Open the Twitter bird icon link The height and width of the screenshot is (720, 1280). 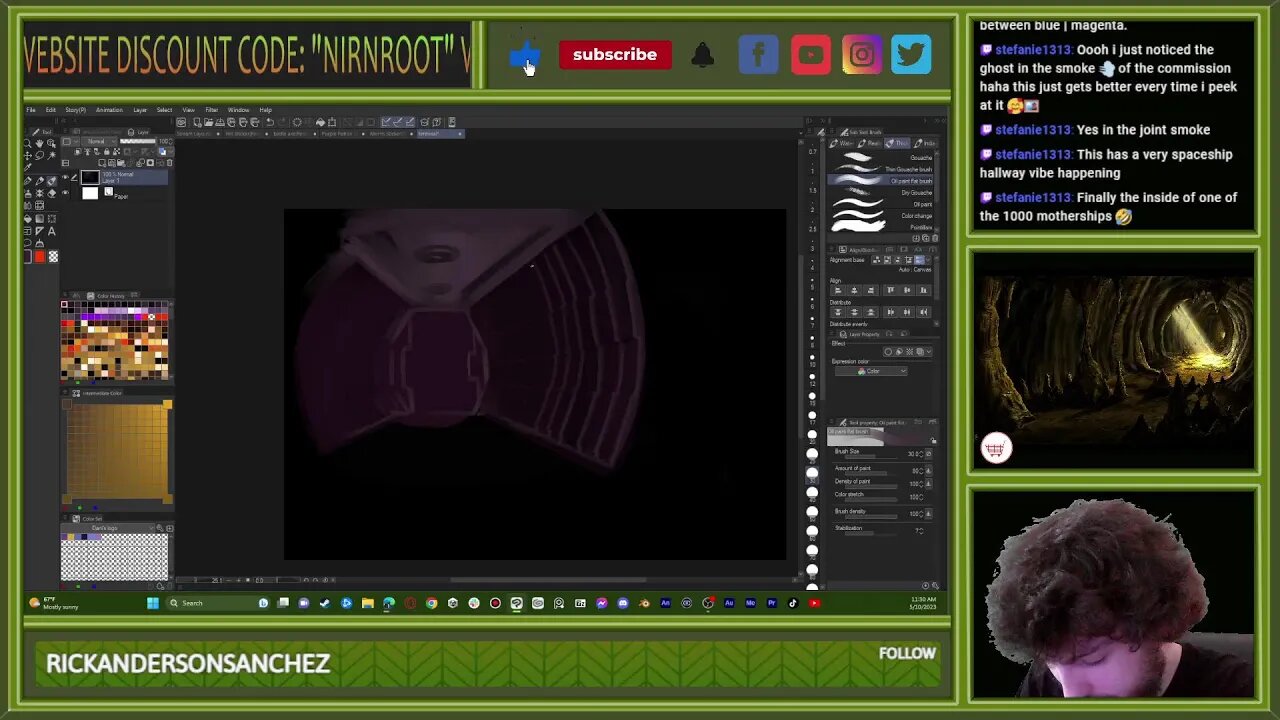pyautogui.click(x=911, y=55)
